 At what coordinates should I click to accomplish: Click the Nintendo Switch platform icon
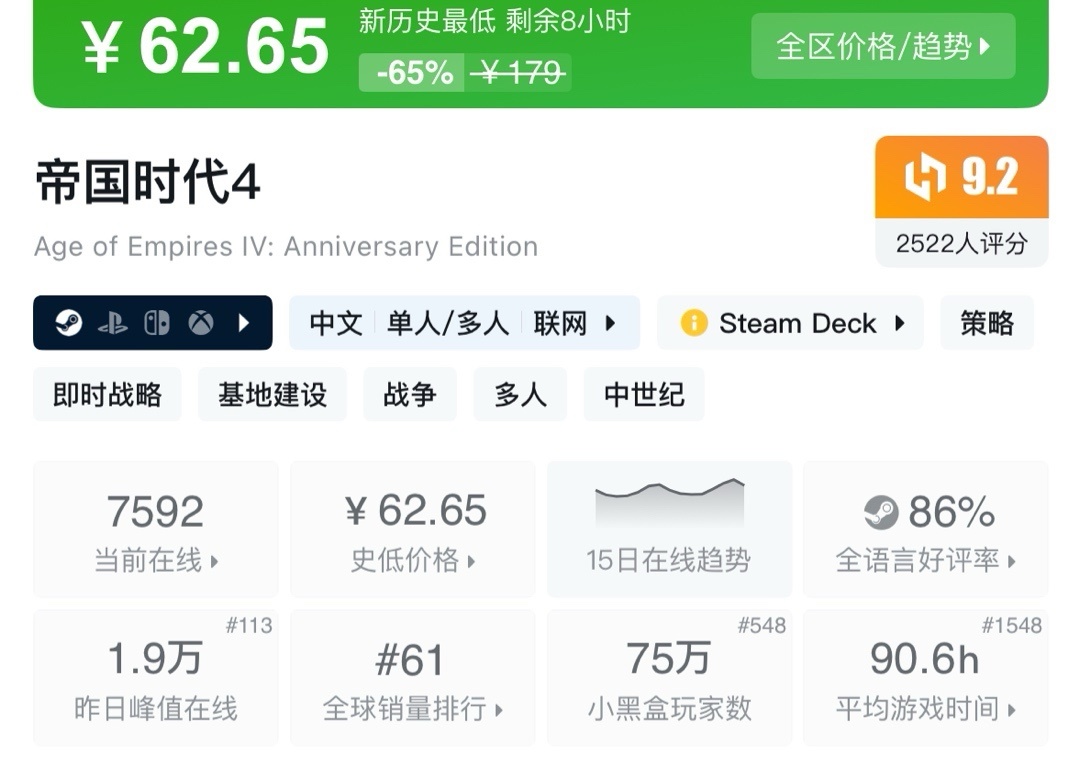157,323
